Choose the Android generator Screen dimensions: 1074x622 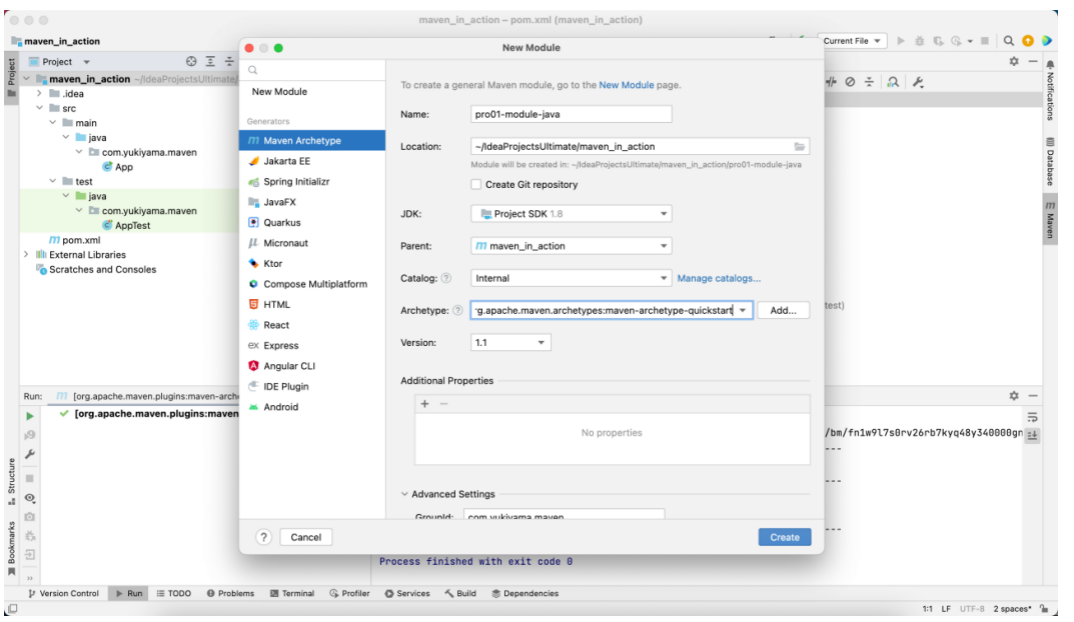click(312, 407)
